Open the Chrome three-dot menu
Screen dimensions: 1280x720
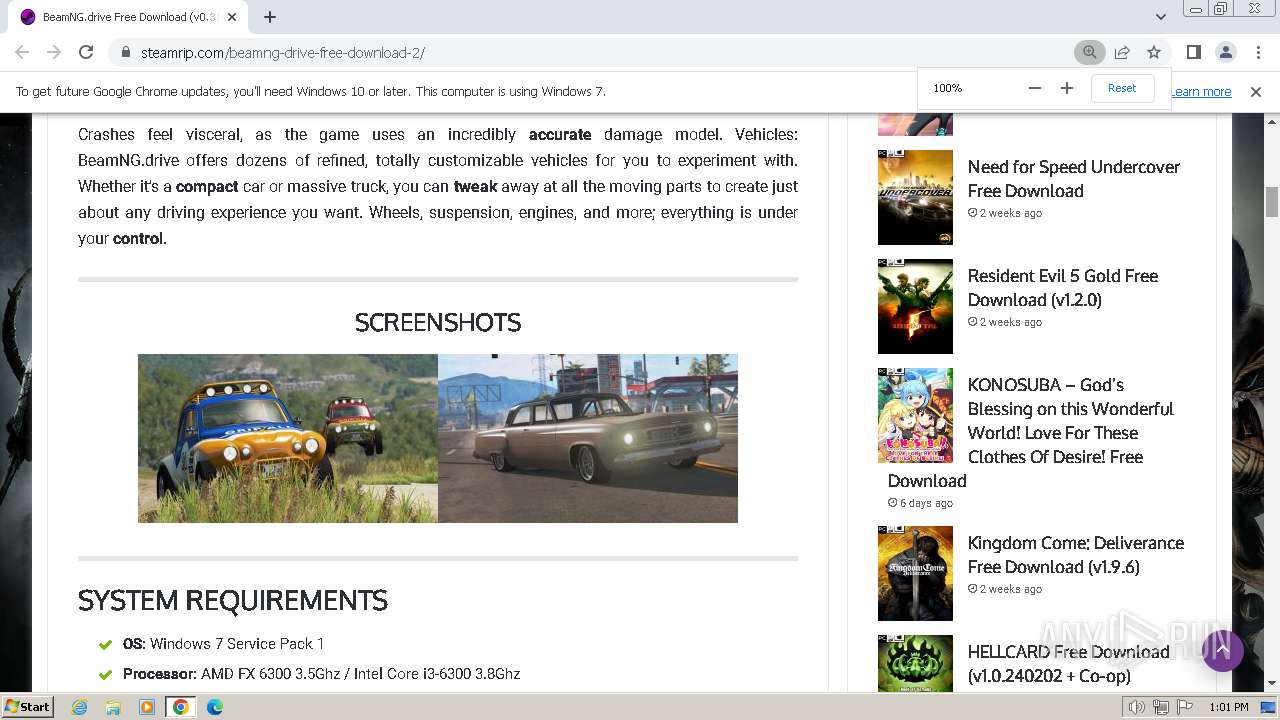coord(1257,52)
